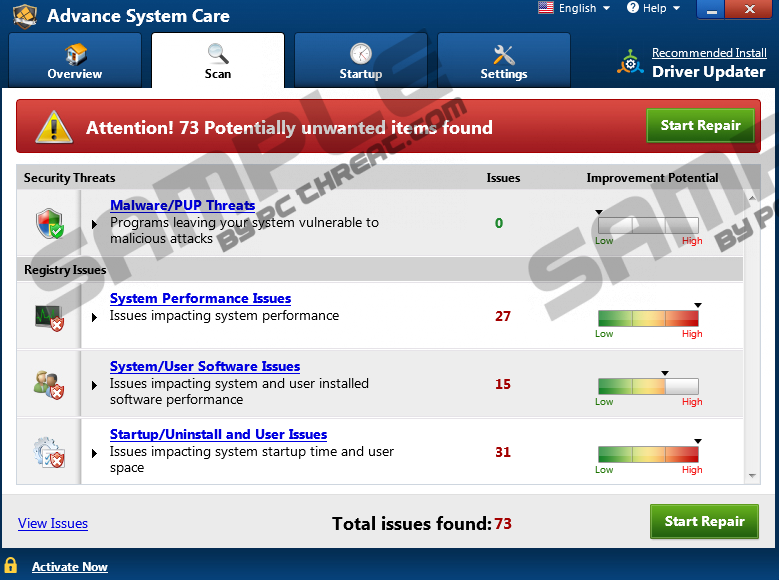
Task: Open Startup/Uninstall and User Issues link
Action: point(218,434)
